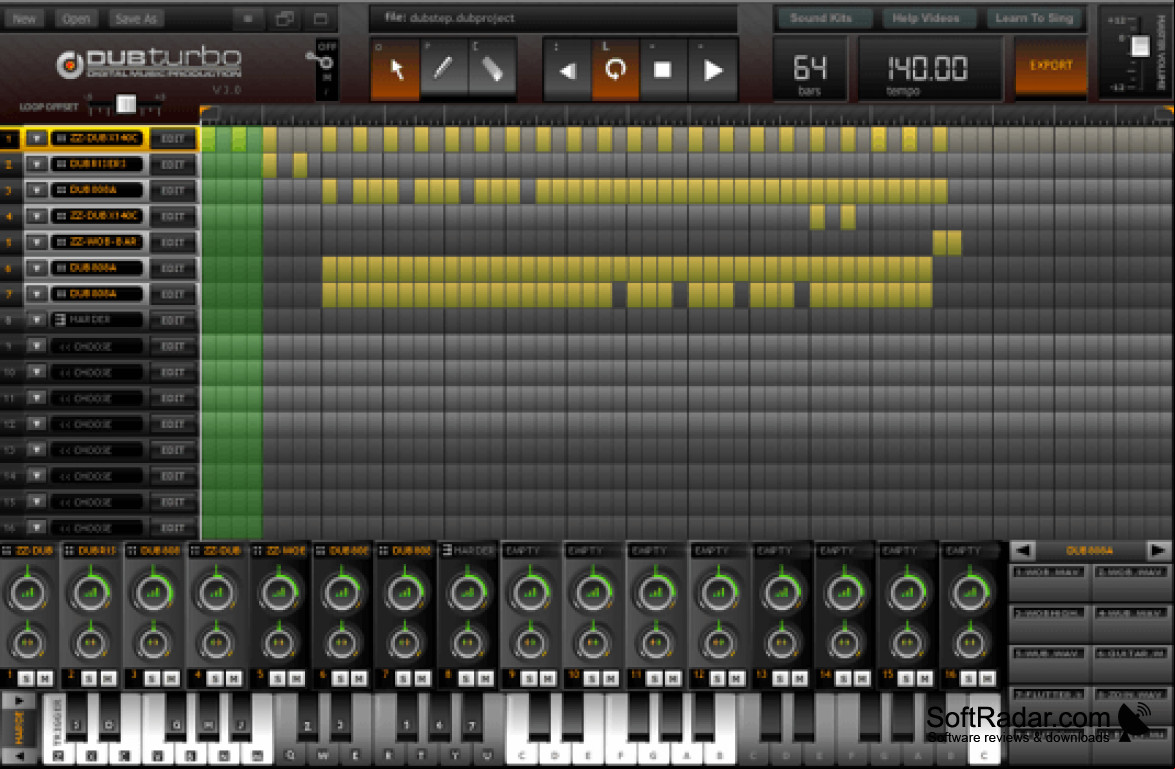Solo mixer channel 3

pyautogui.click(x=152, y=678)
